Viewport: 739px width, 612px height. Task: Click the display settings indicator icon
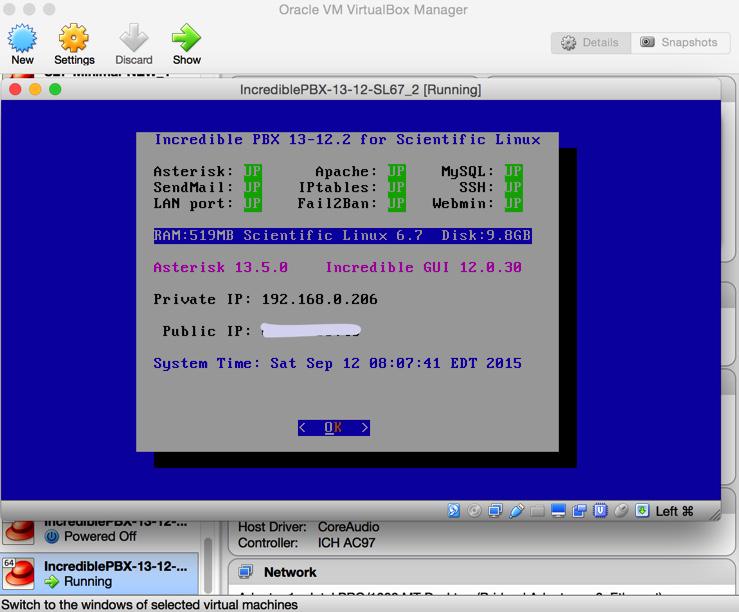coord(558,511)
